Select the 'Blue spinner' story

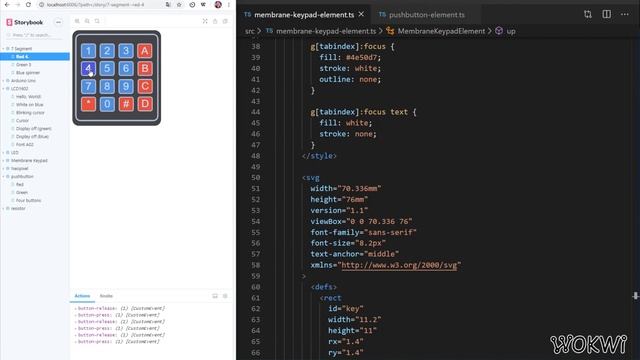click(x=28, y=73)
